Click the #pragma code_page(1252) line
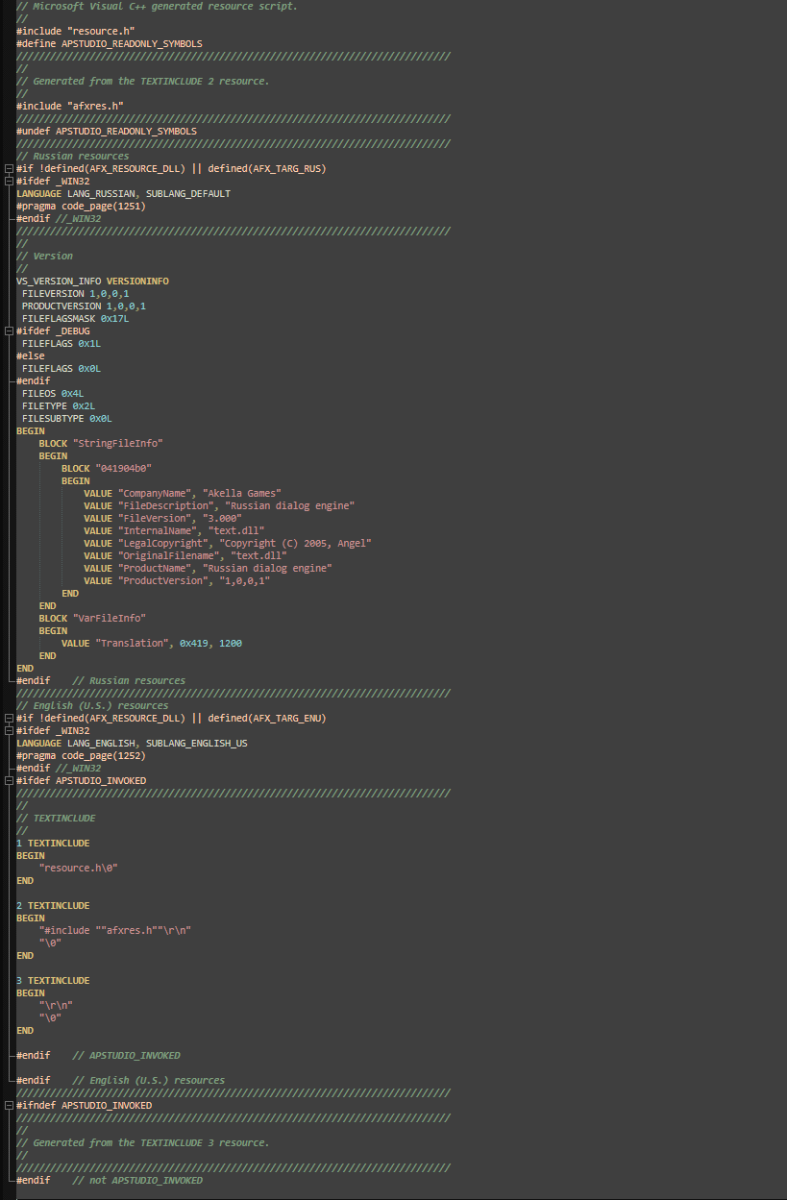Screen dimensions: 787x1200 [80, 756]
